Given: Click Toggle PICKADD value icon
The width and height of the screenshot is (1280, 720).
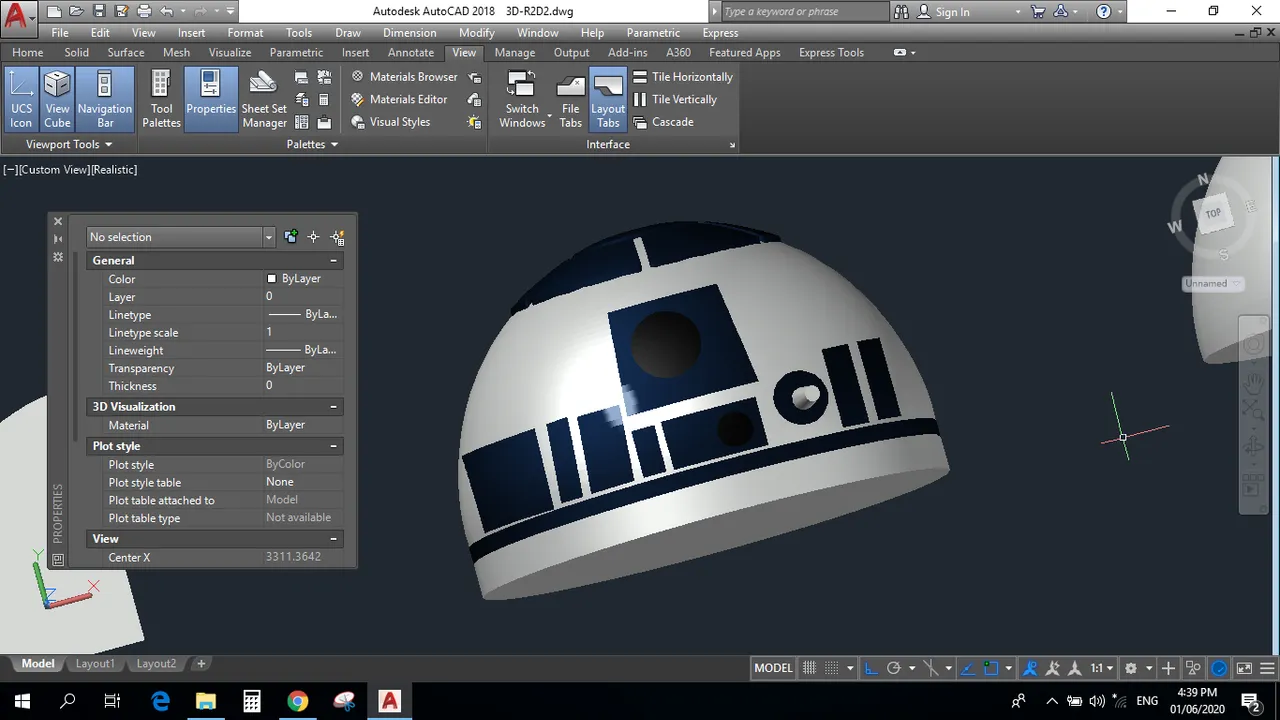Looking at the screenshot, I should click(x=291, y=237).
